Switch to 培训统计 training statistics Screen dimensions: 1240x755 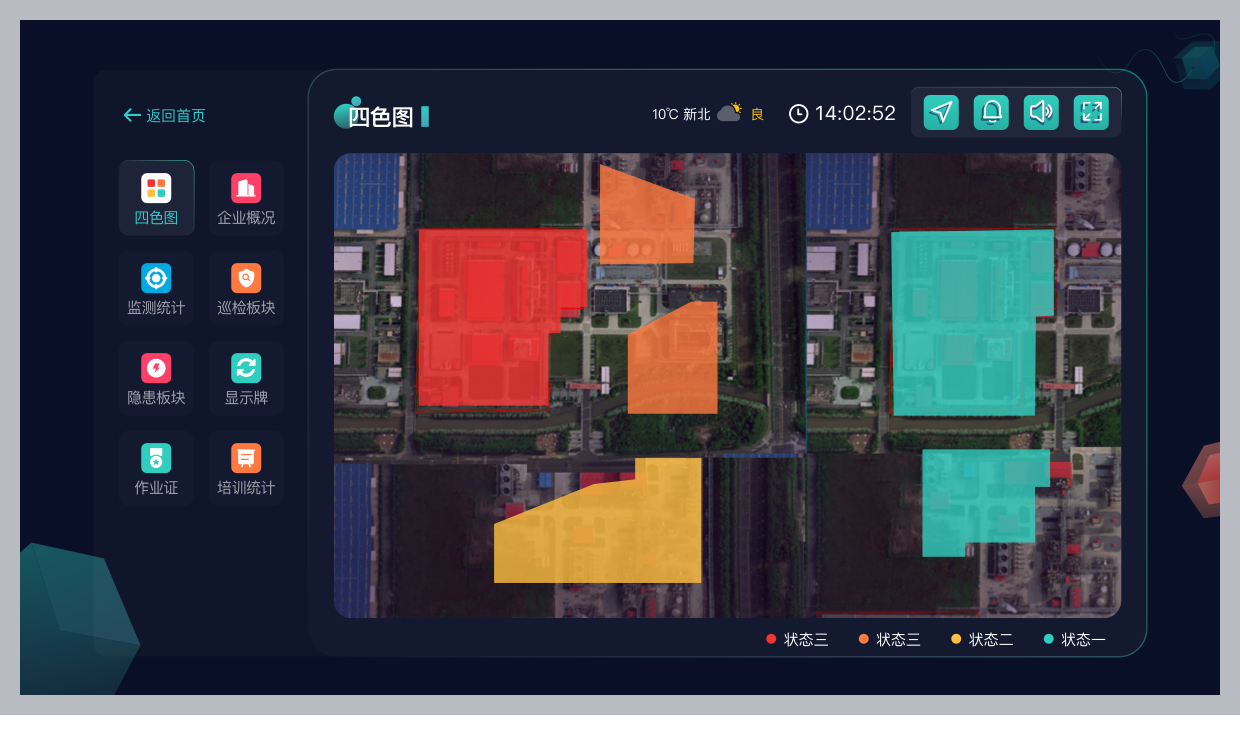pos(246,468)
